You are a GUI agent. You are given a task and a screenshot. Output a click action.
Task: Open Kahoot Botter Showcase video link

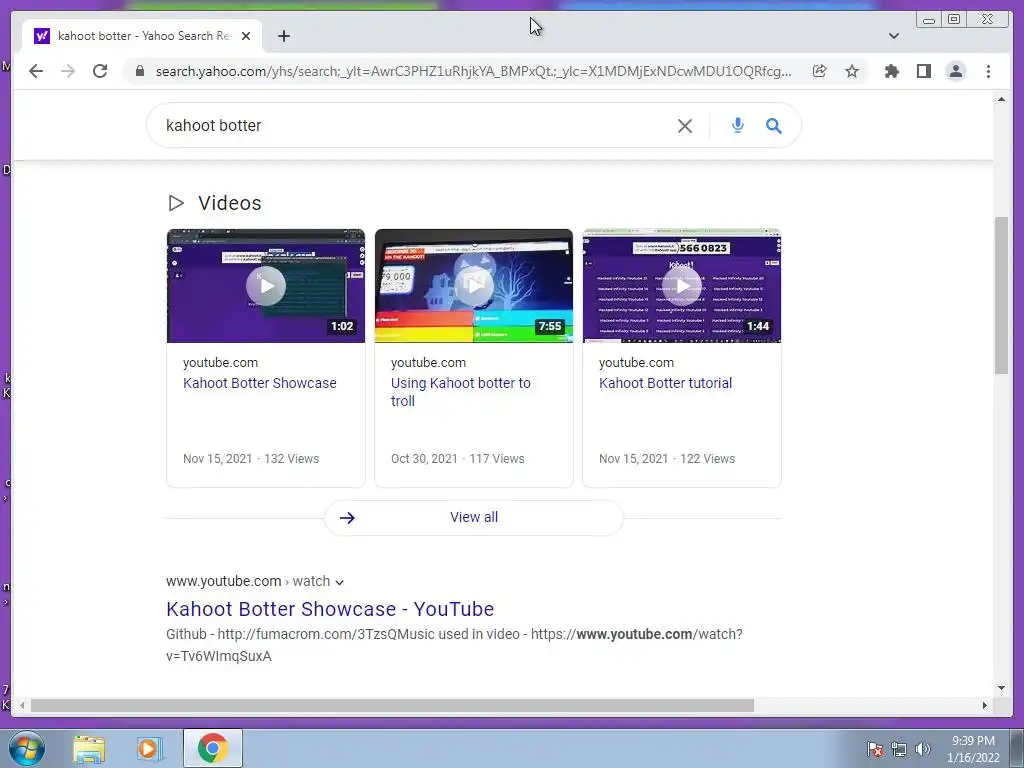tap(260, 383)
